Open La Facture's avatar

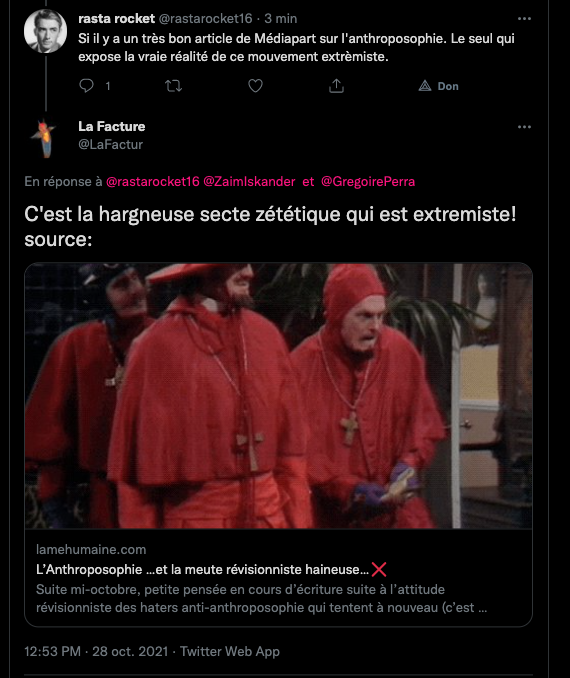coord(45,138)
